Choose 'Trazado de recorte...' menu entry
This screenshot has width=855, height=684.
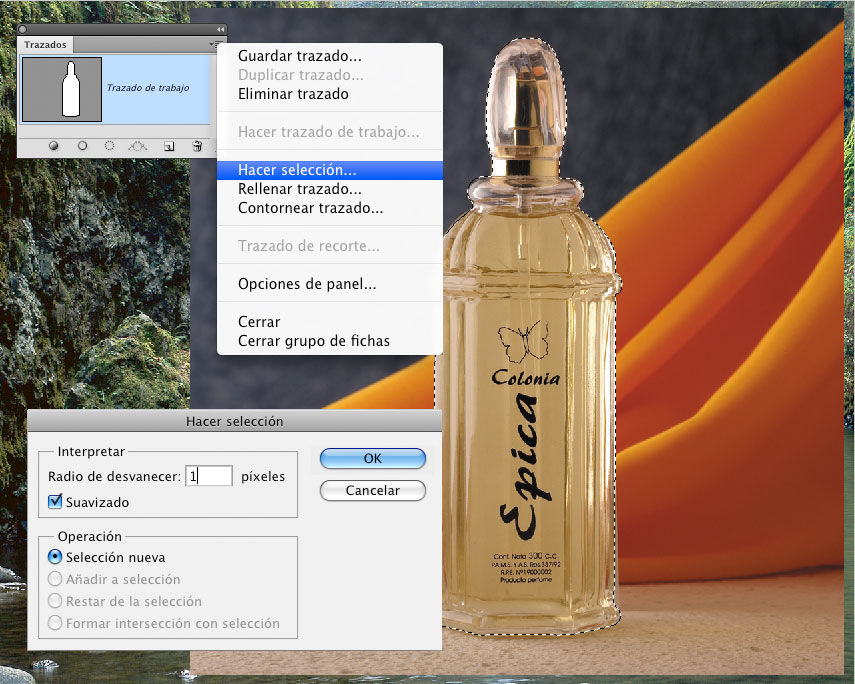coord(329,245)
